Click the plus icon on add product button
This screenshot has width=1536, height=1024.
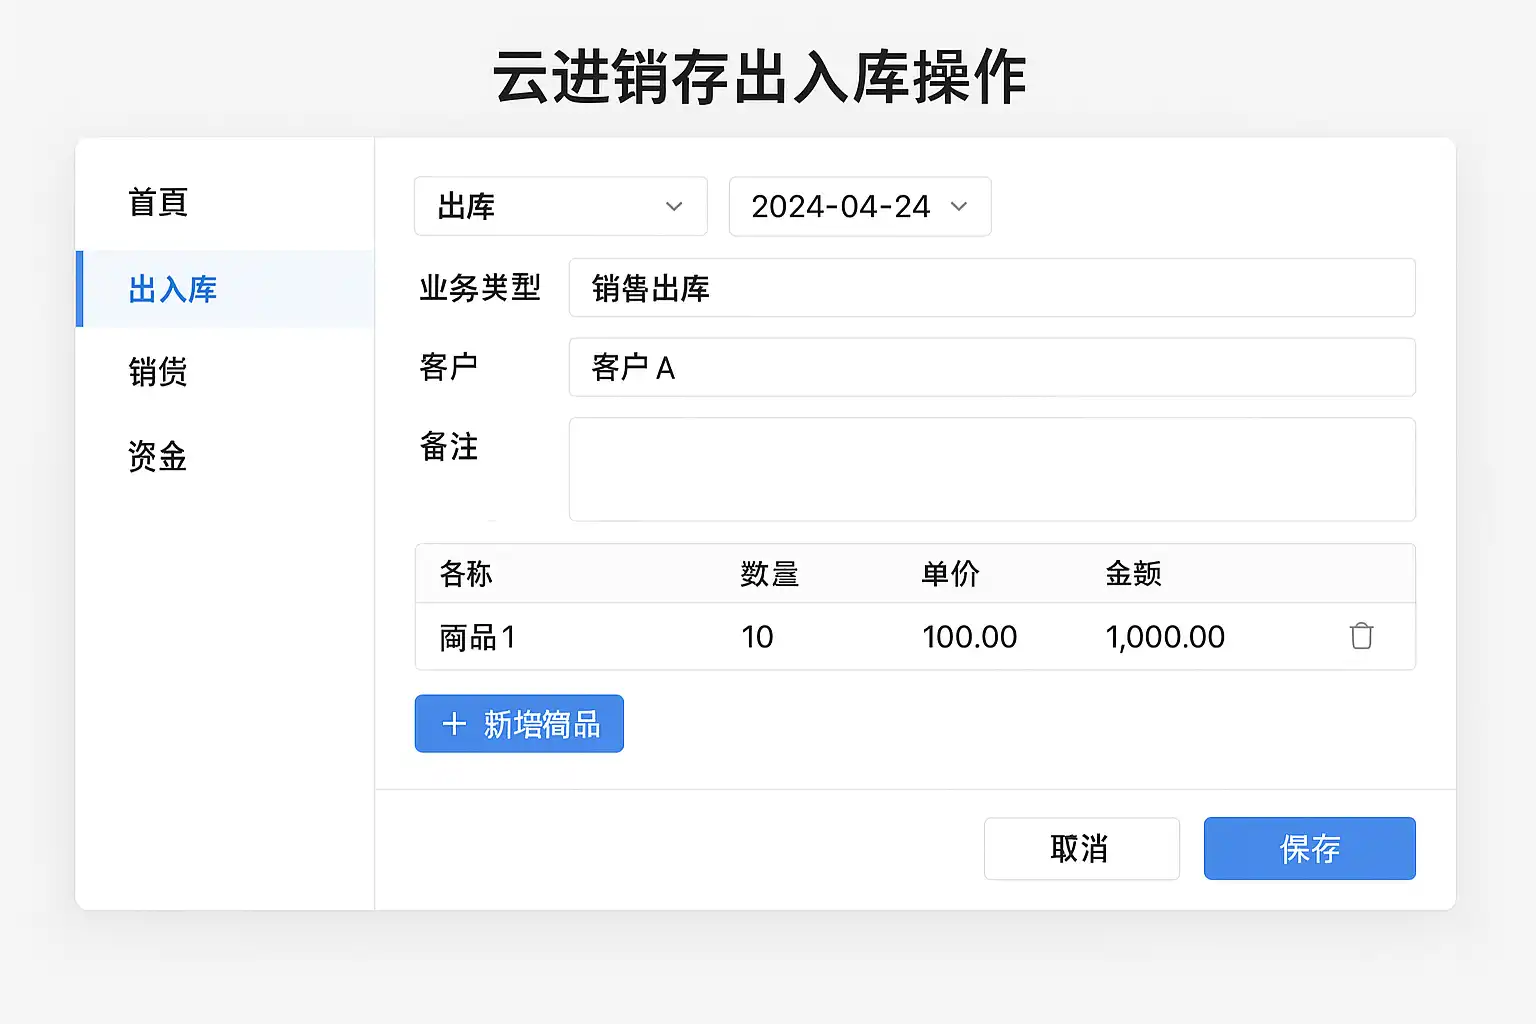pos(454,724)
